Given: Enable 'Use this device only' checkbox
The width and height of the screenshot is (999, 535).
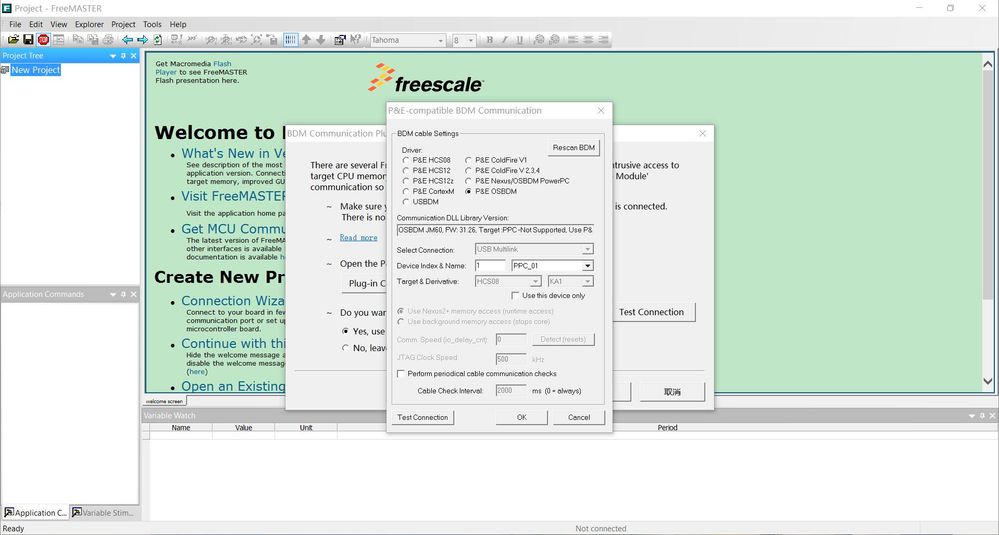Looking at the screenshot, I should 515,296.
